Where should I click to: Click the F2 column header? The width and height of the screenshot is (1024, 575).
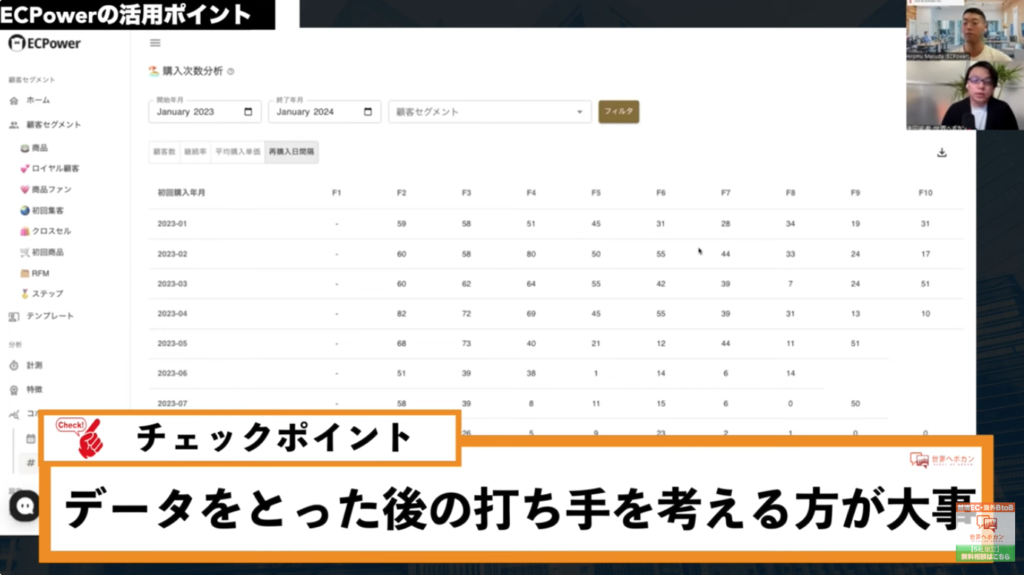pos(401,193)
